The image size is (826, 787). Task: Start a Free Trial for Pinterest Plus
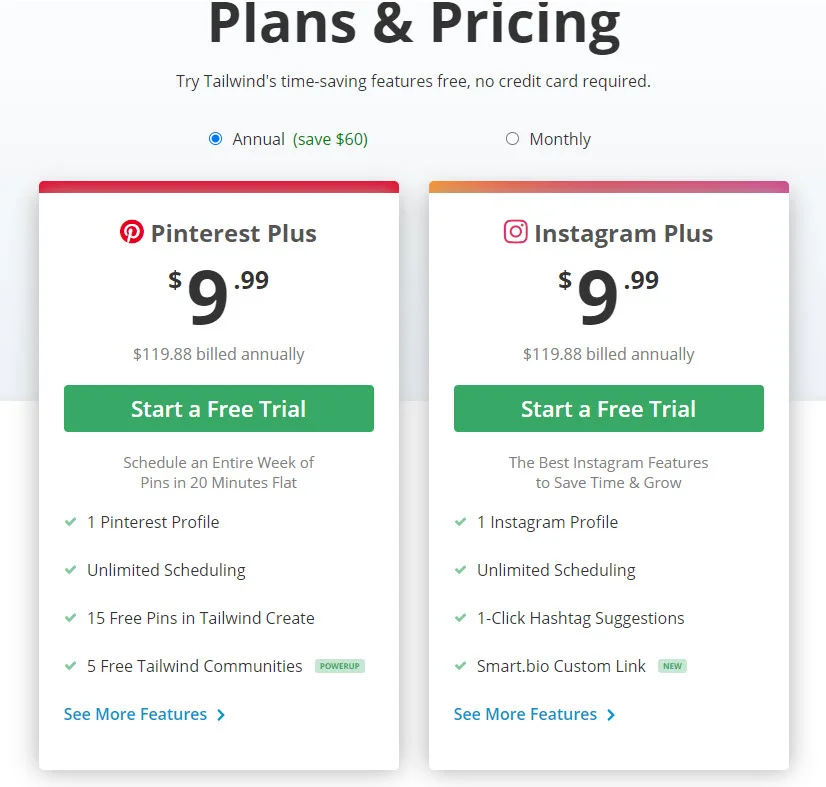click(219, 409)
